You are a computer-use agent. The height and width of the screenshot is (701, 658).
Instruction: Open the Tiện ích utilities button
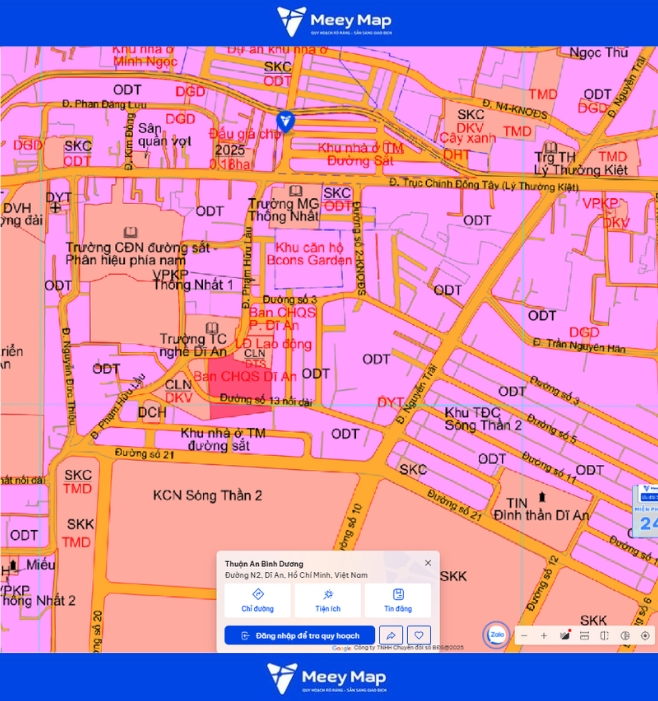(x=328, y=600)
